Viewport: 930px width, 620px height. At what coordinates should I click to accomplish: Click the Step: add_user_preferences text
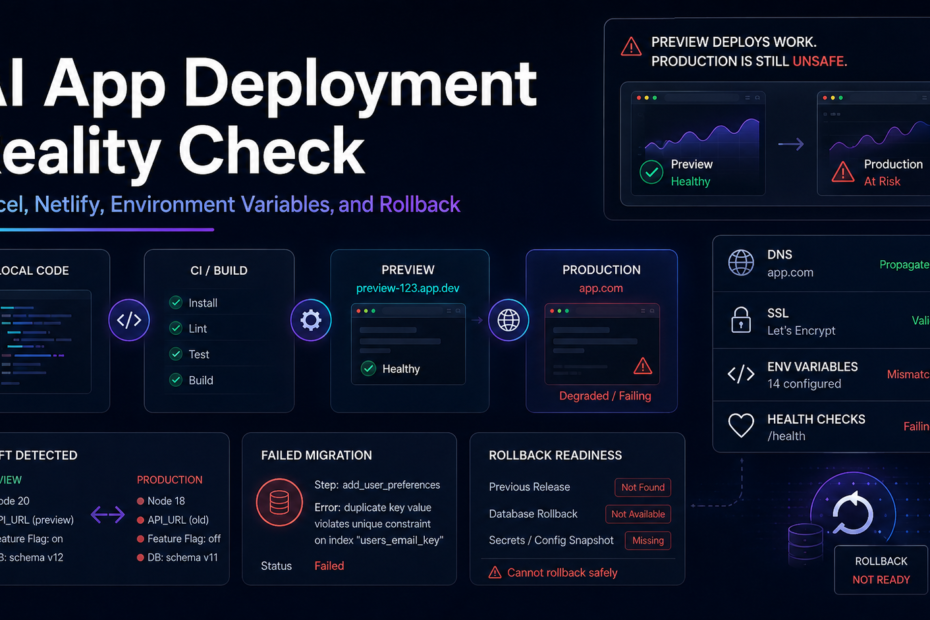(377, 485)
